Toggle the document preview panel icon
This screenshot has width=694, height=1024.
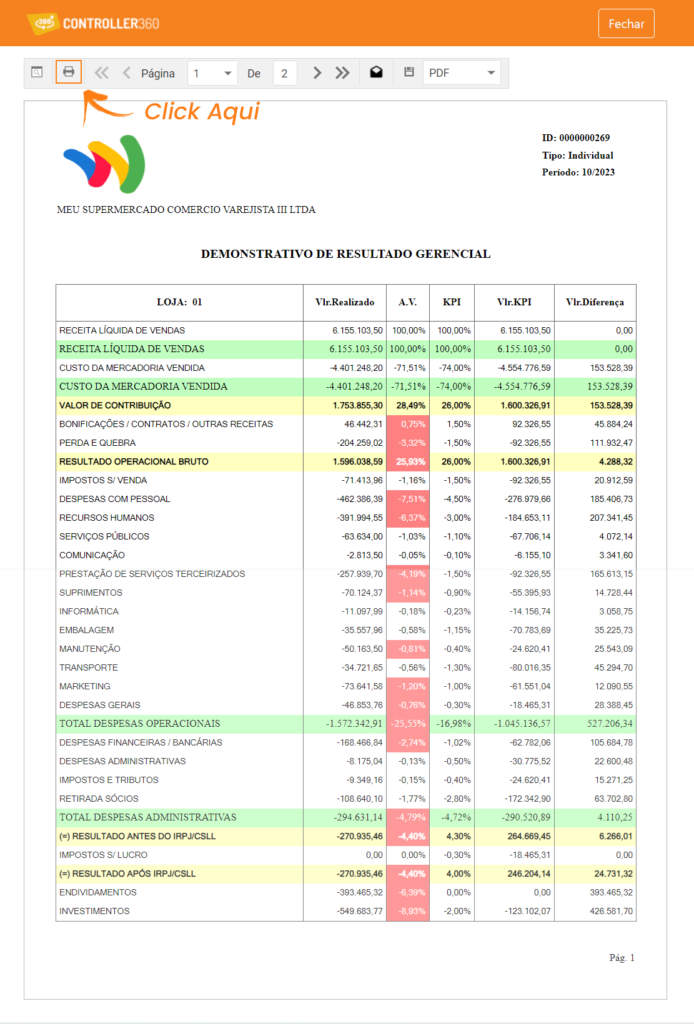point(37,72)
